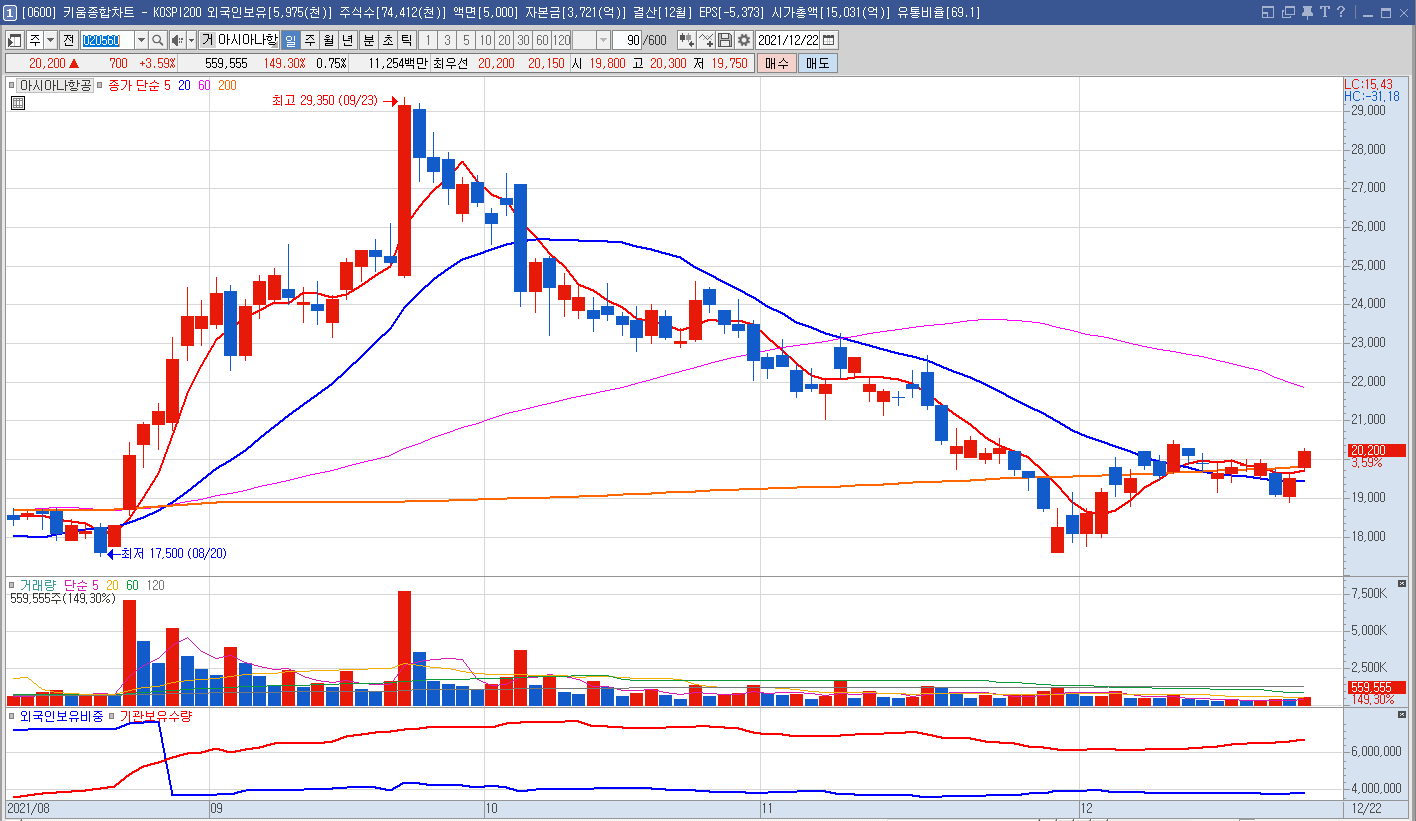Click the duplicate window icon in title bar
This screenshot has width=1416, height=821.
click(1288, 12)
